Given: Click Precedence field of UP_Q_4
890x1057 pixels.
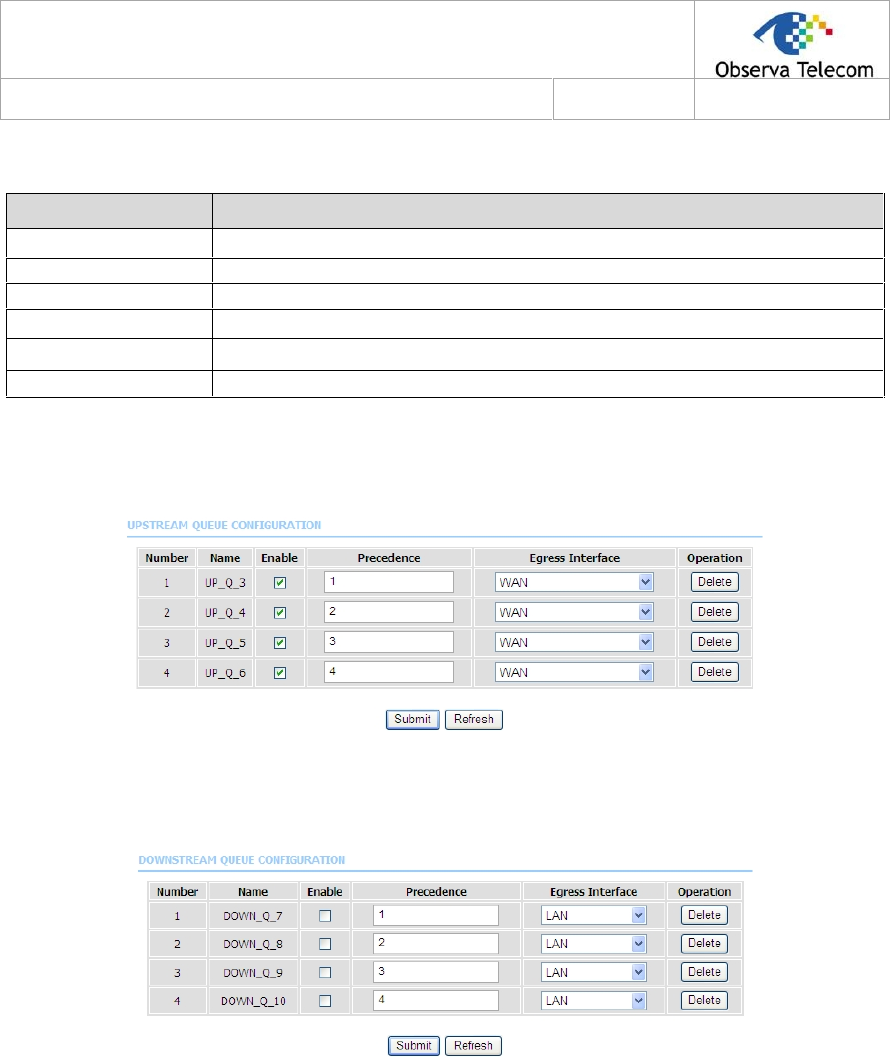Looking at the screenshot, I should 389,612.
